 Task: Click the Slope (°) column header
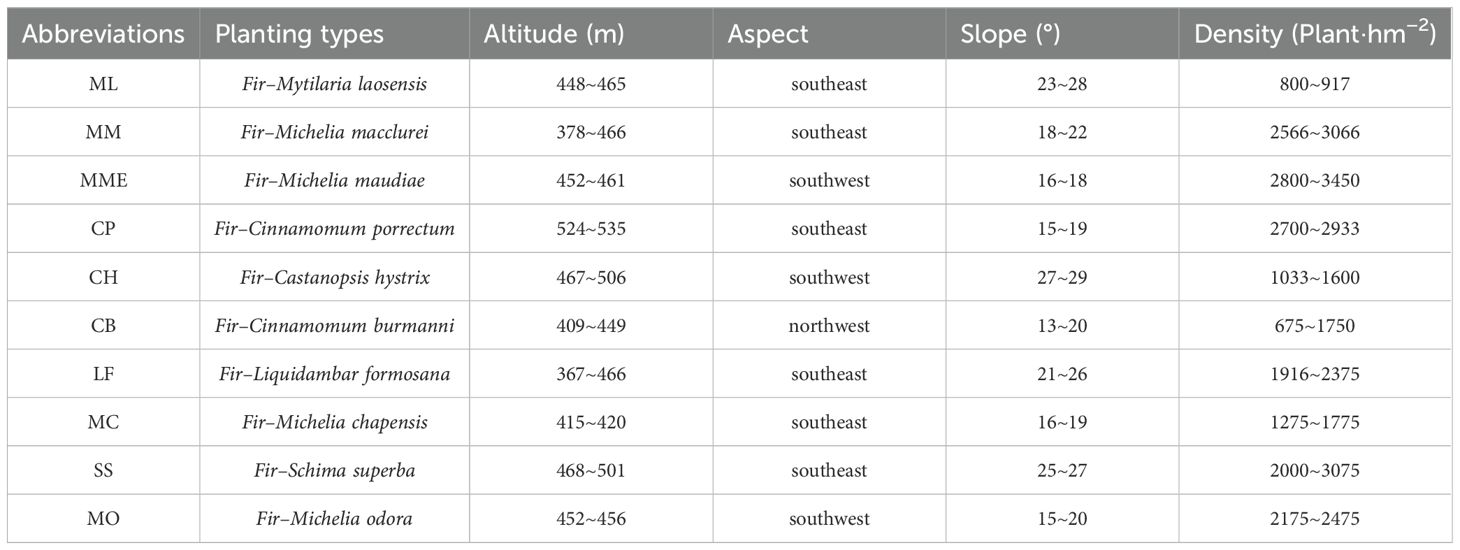(1010, 34)
